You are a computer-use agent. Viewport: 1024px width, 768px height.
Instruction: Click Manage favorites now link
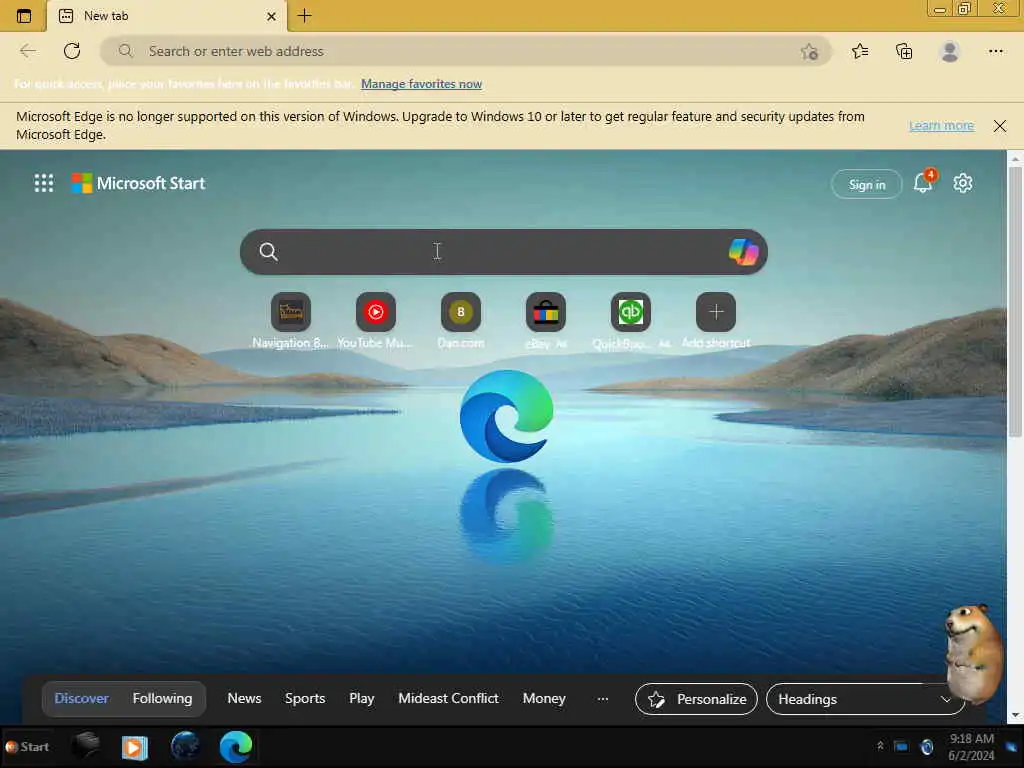(x=421, y=84)
